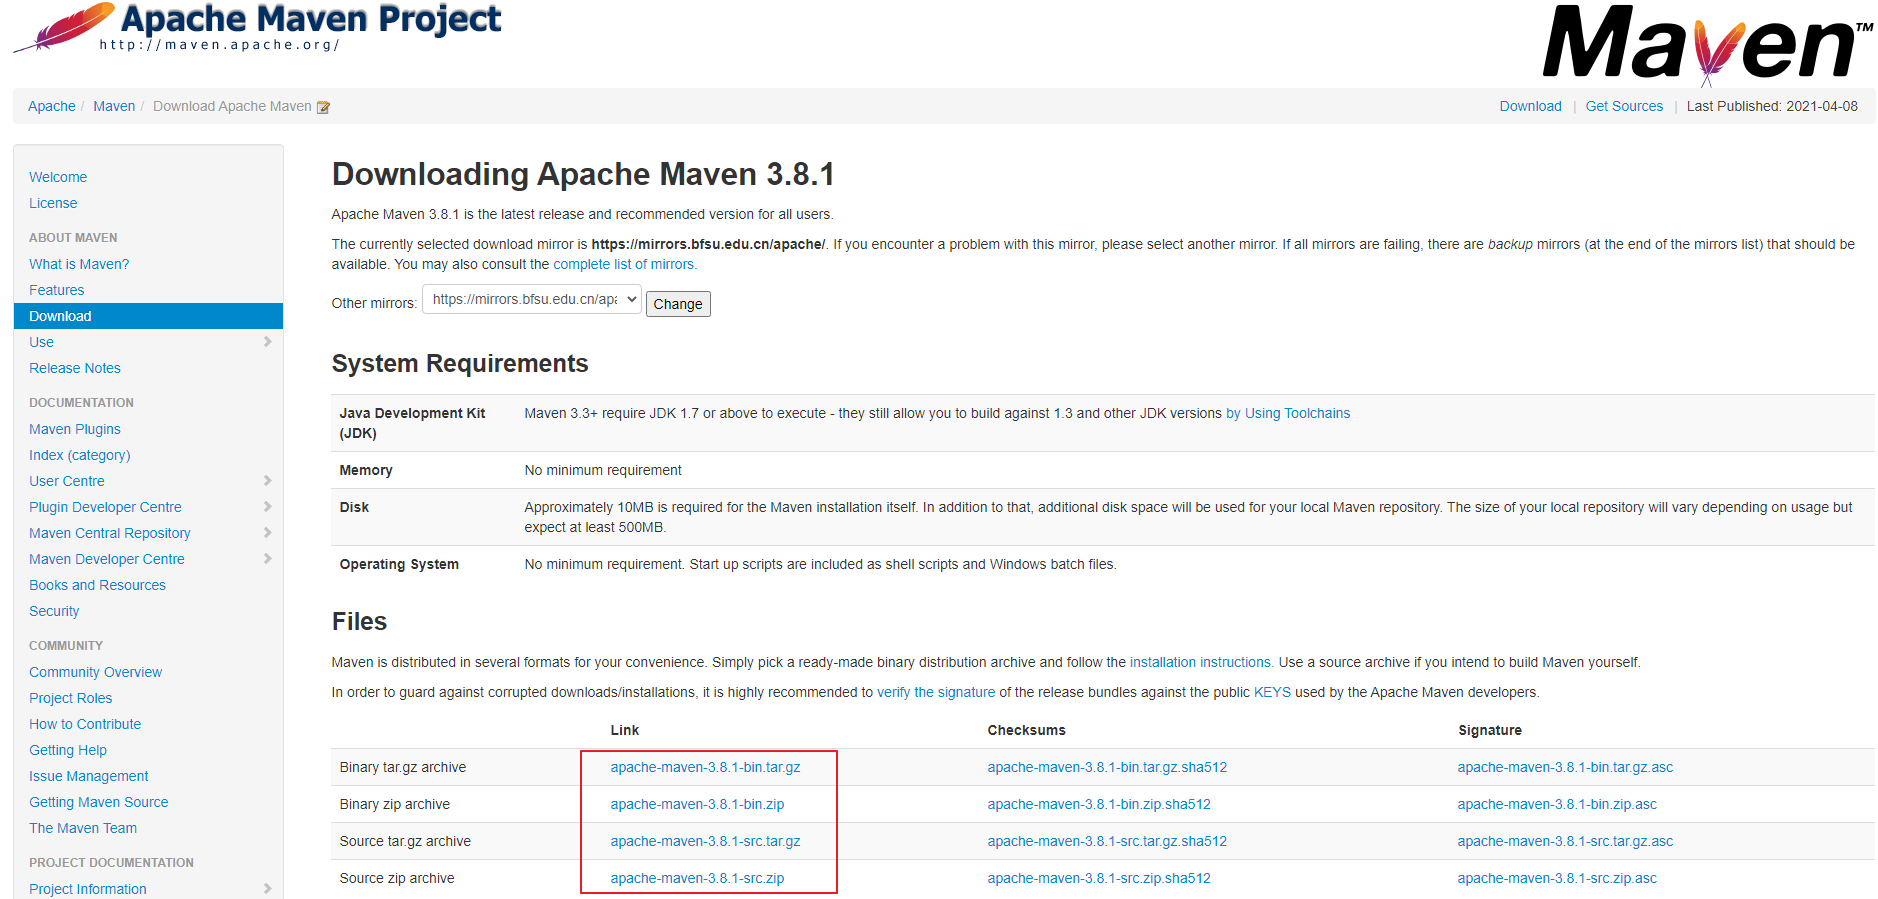Open Maven Central Repository link
Viewport: 1878px width, 899px height.
point(110,533)
